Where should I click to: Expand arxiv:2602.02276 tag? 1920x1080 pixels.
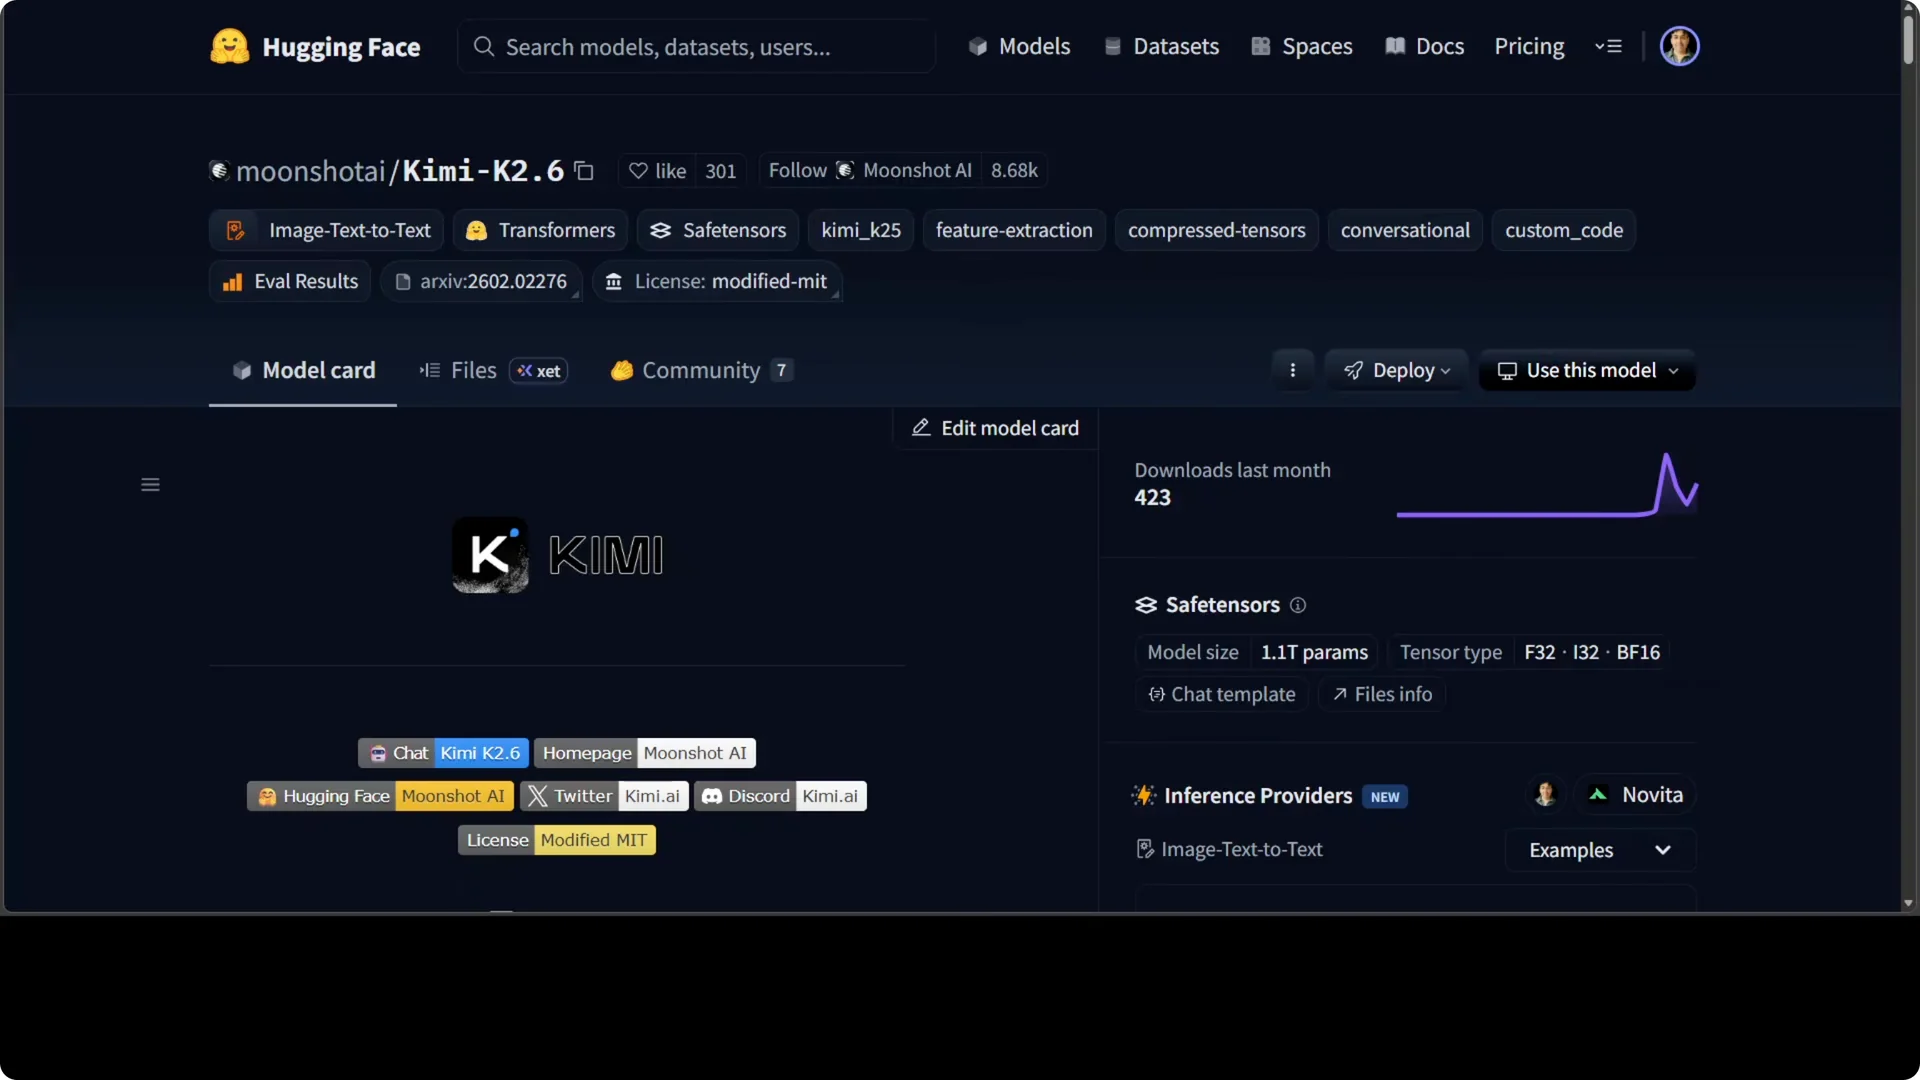(482, 282)
